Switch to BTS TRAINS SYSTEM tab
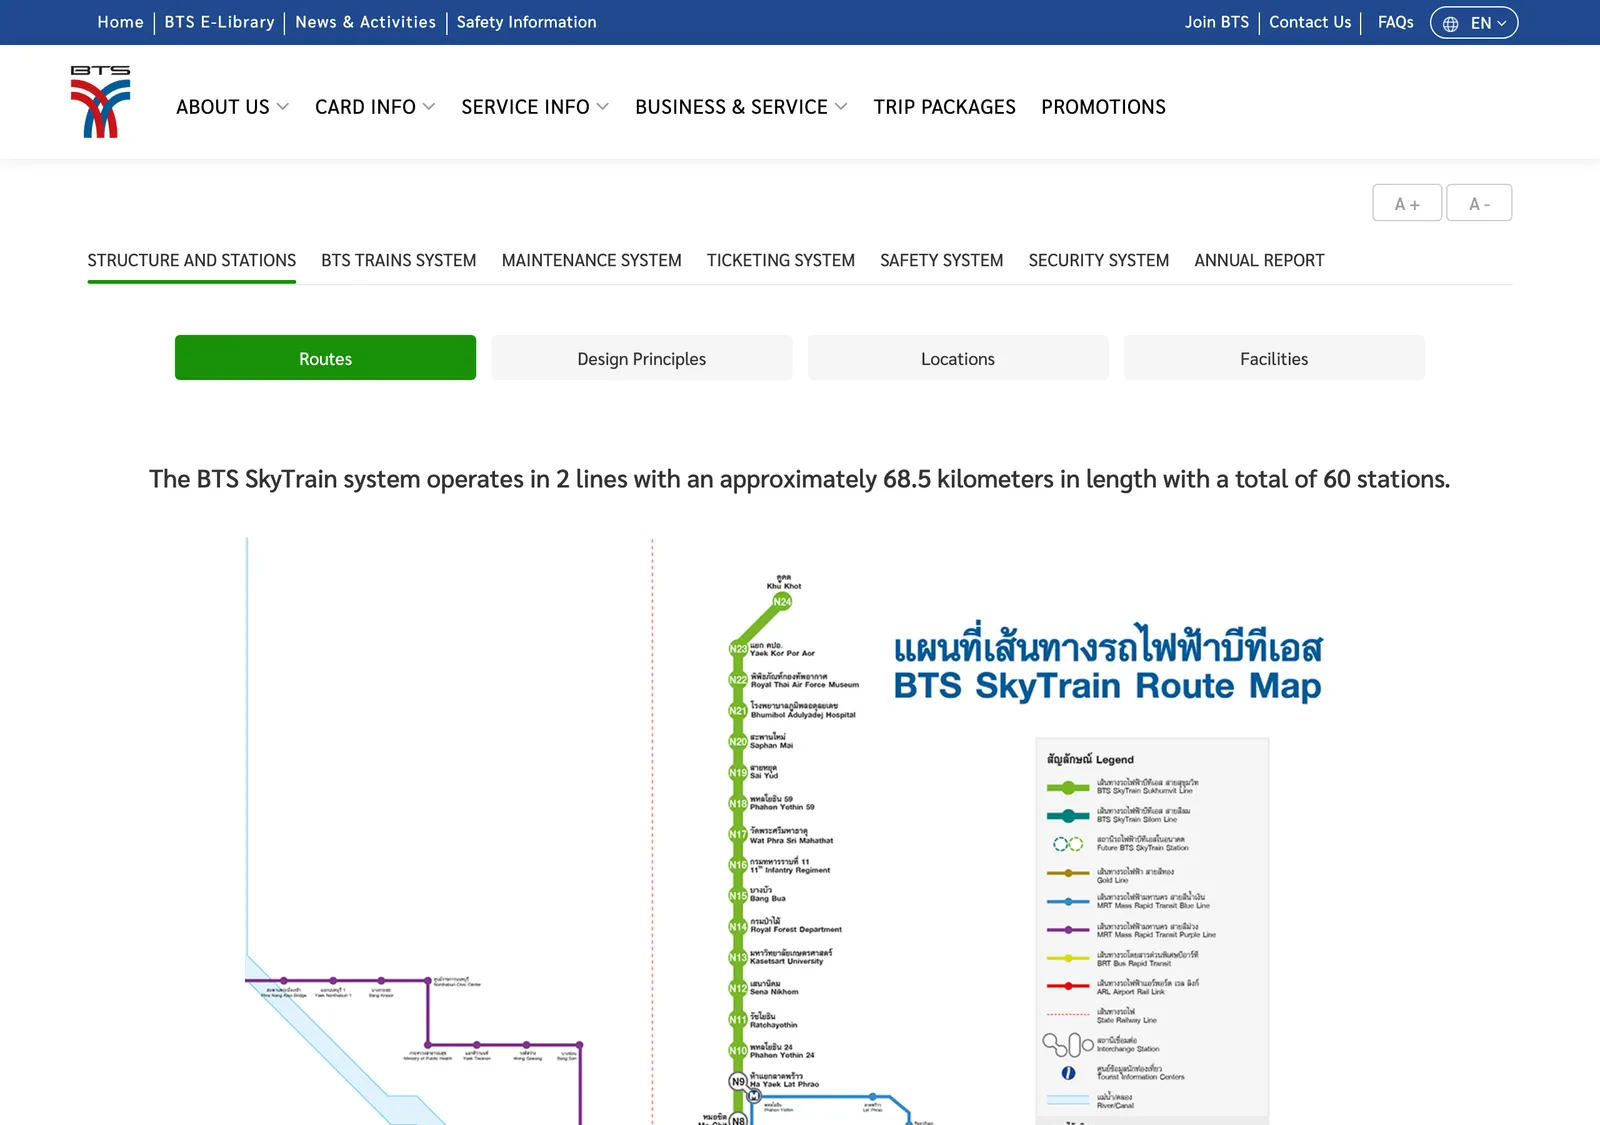 click(398, 260)
